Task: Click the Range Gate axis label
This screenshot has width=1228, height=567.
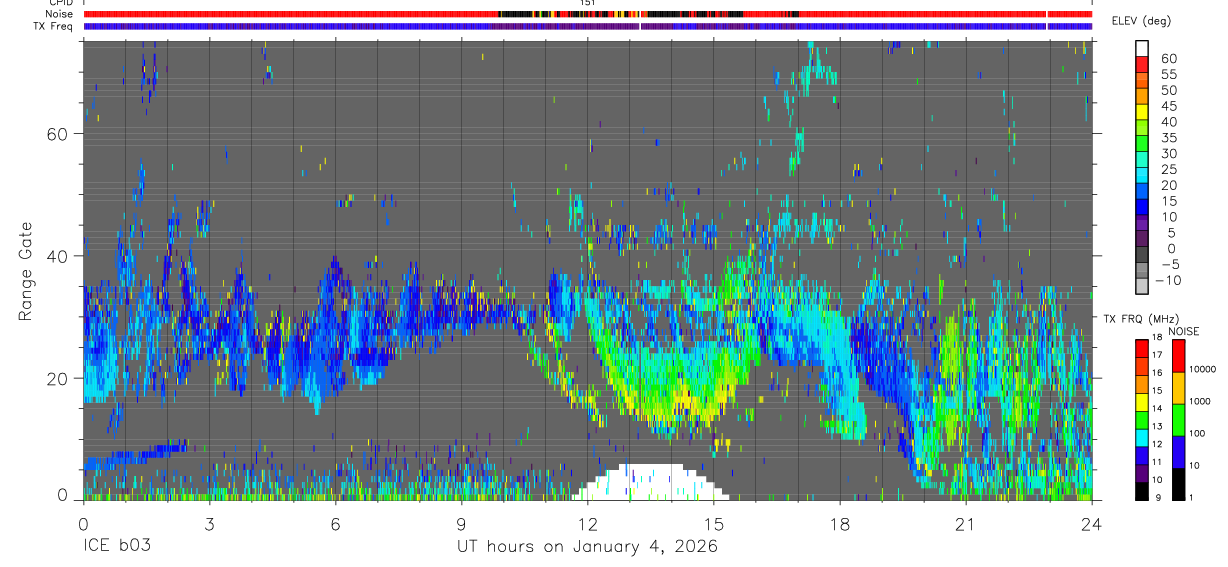Action: pyautogui.click(x=26, y=270)
